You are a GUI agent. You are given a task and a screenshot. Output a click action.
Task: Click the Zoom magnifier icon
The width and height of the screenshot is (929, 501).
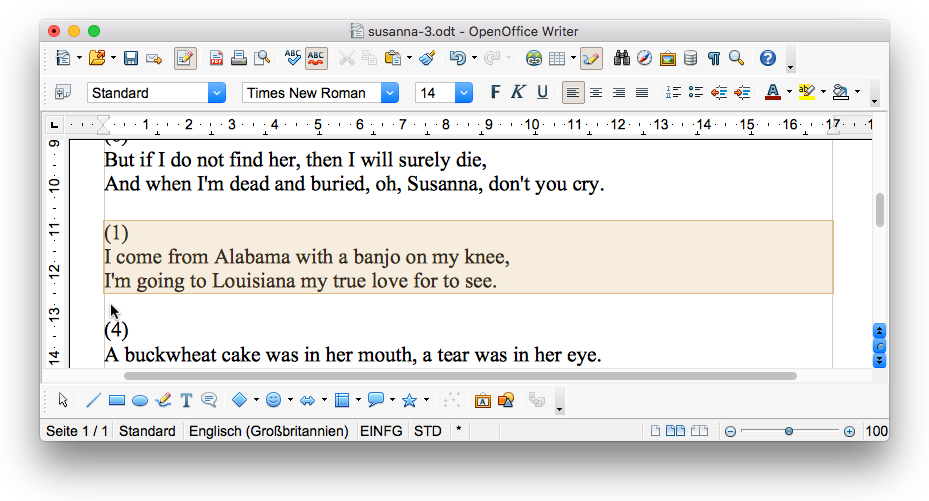coord(736,58)
